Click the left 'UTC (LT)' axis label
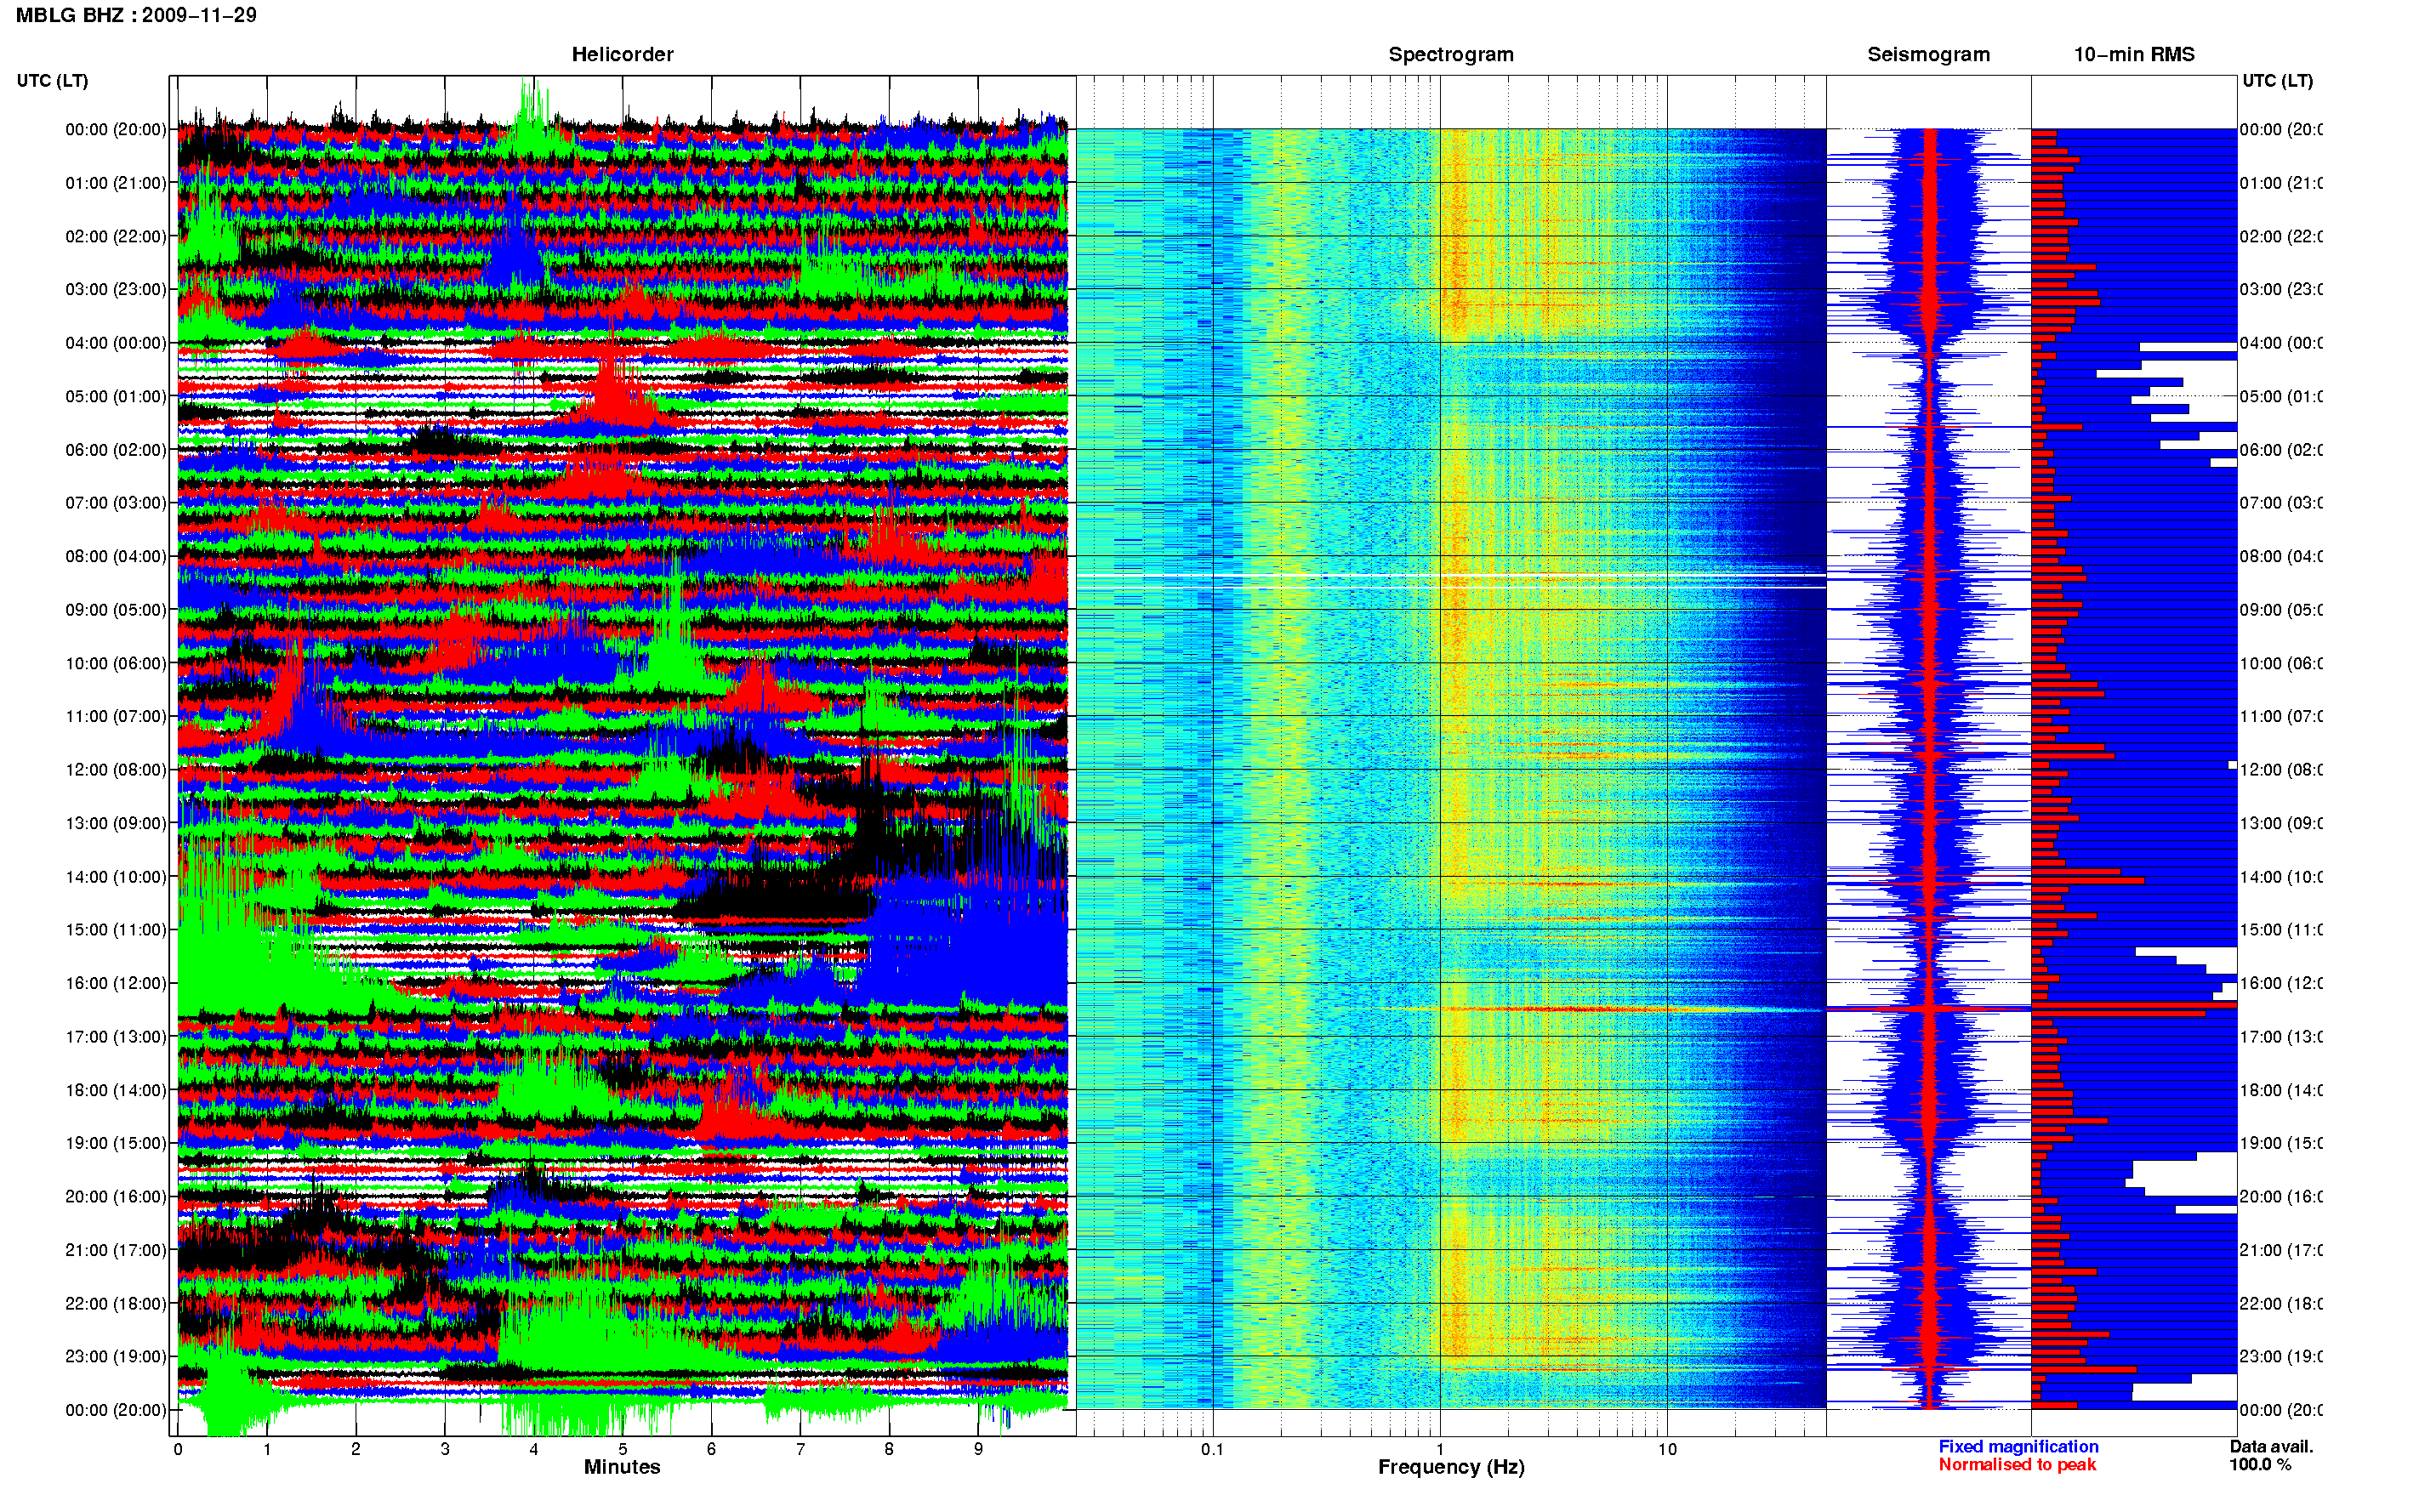 pos(52,81)
